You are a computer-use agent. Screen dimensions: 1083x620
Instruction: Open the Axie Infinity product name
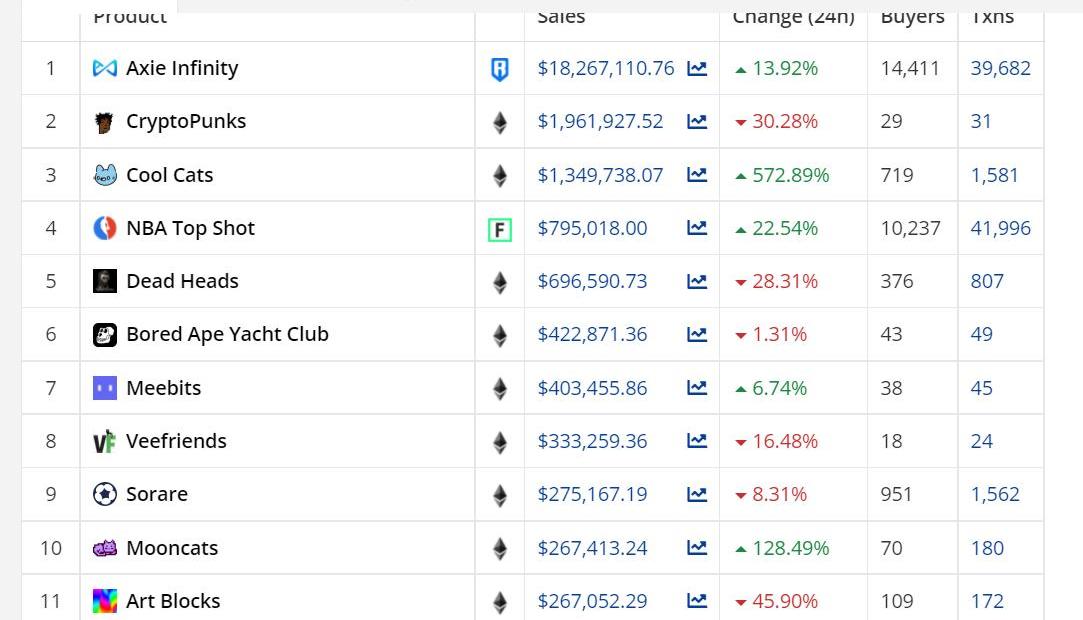(182, 68)
